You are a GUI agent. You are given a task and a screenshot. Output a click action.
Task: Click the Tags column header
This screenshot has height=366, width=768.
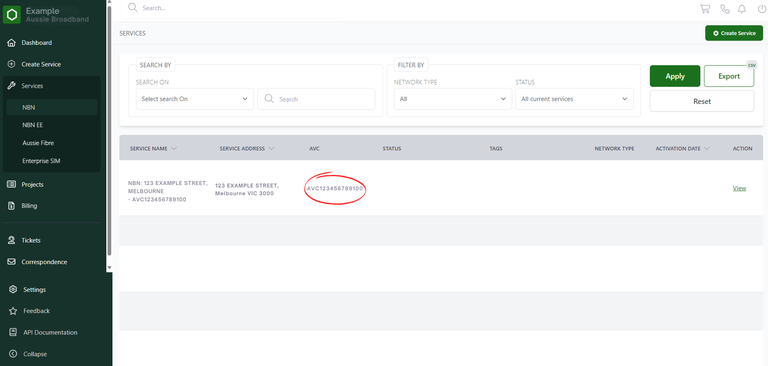[496, 148]
